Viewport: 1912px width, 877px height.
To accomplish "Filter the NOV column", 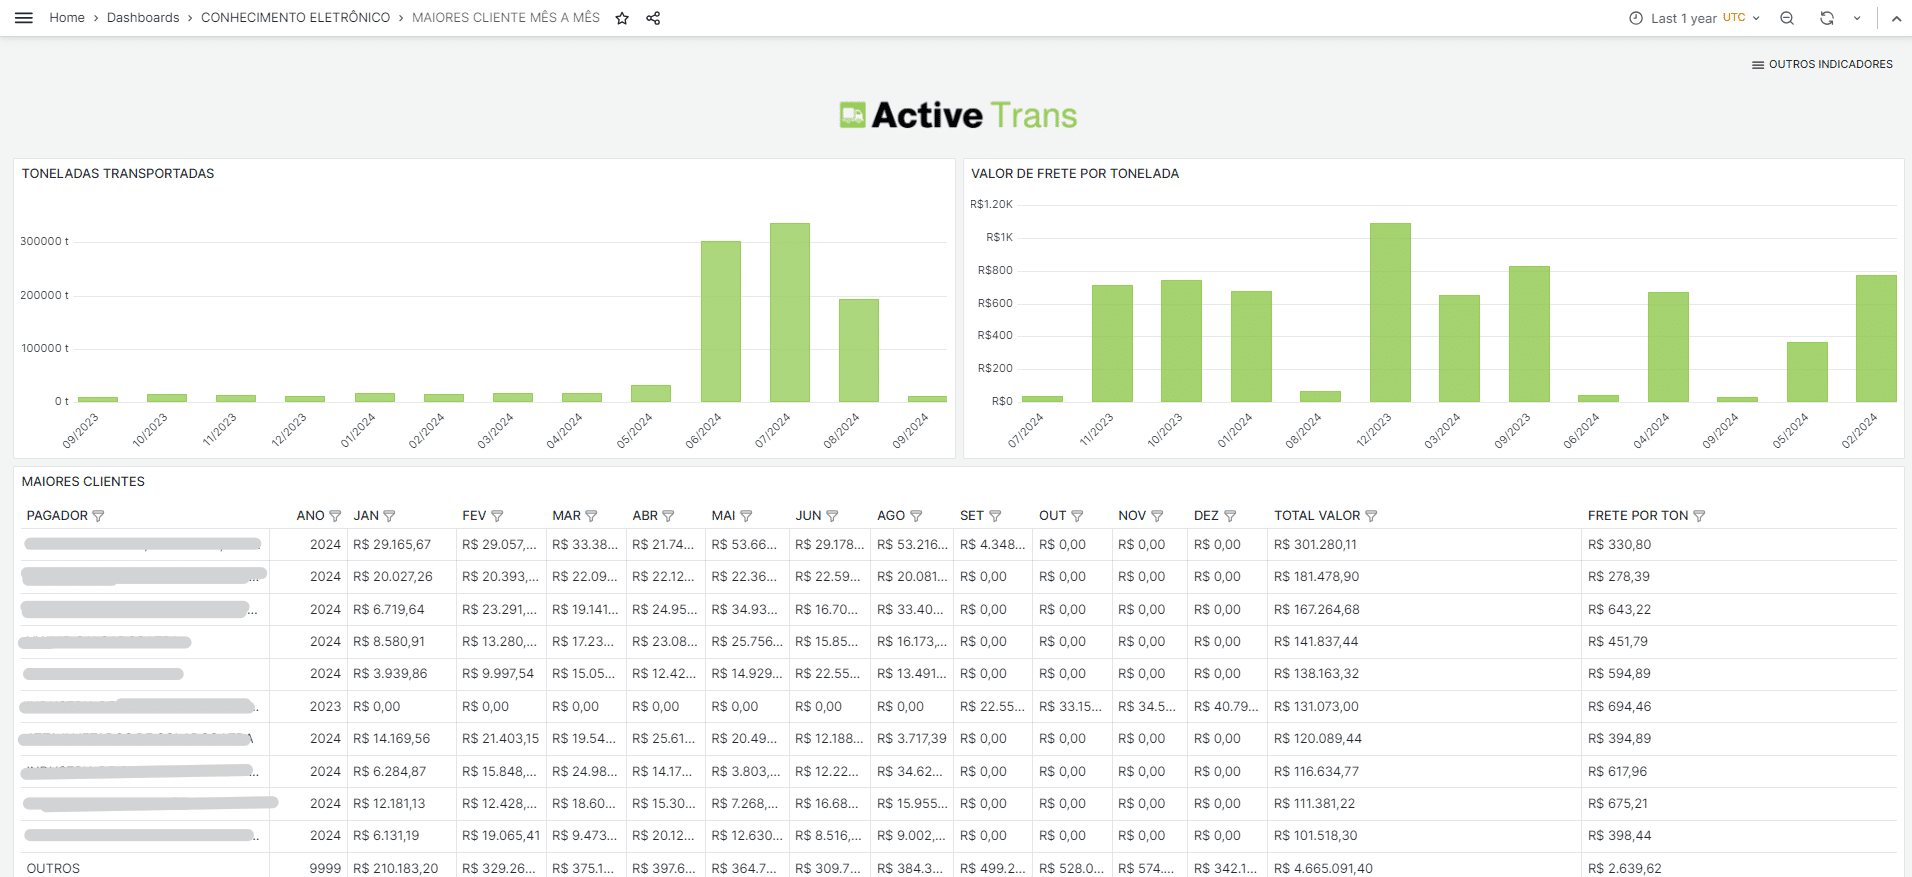I will tap(1157, 516).
